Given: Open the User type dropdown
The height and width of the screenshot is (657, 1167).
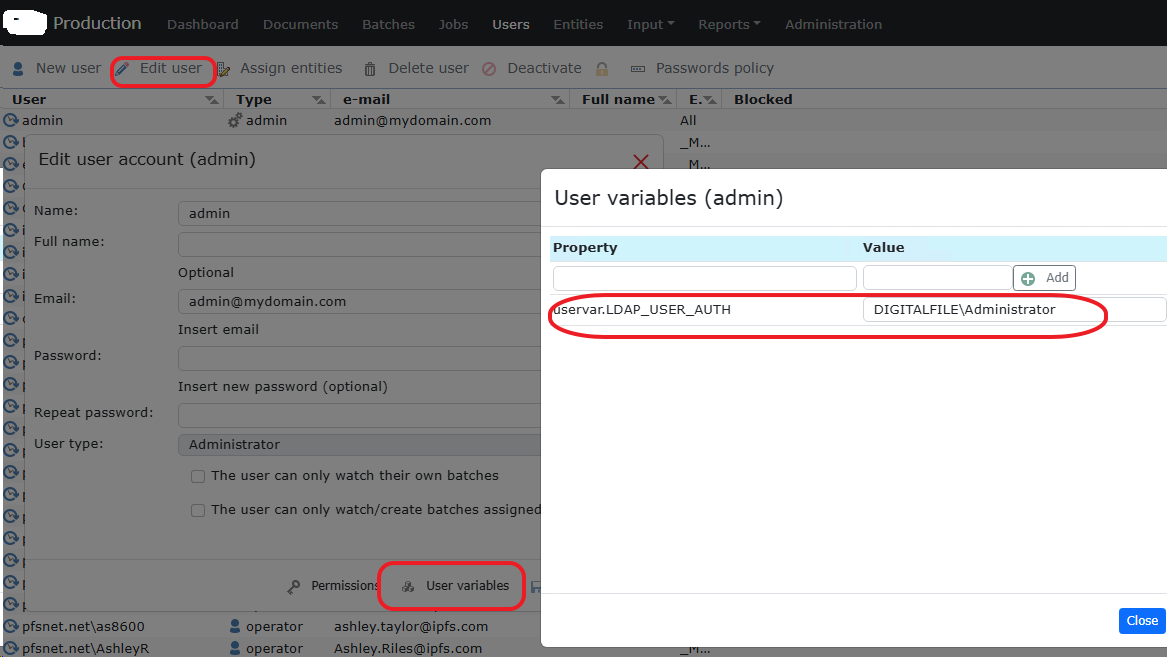Looking at the screenshot, I should [360, 445].
